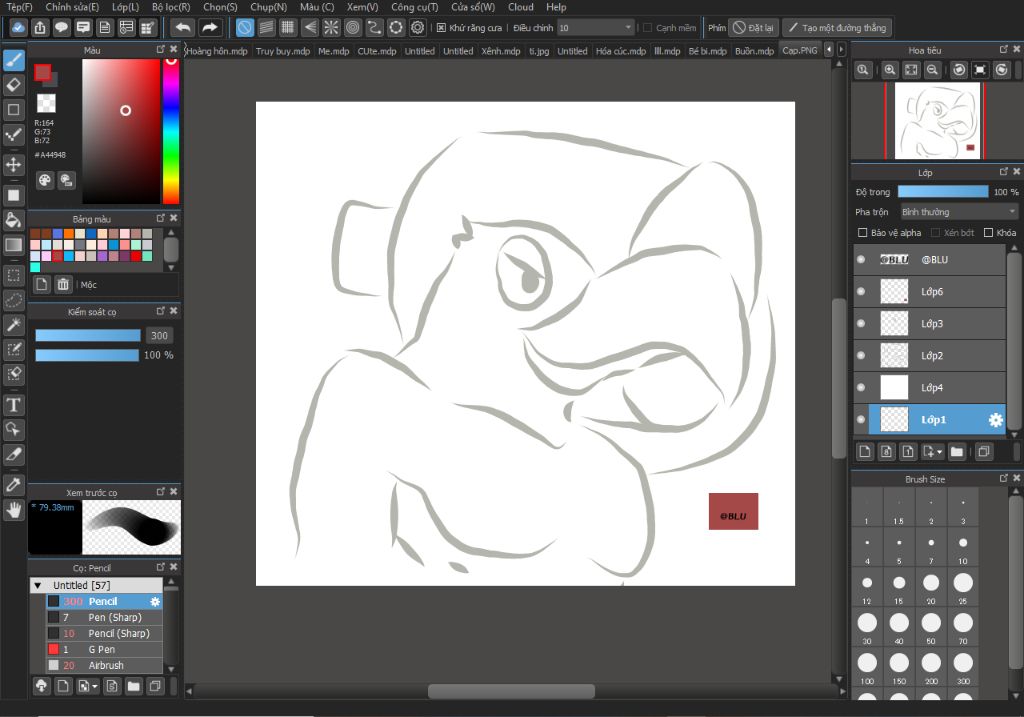Enable Cạnh mềm checkbox

pyautogui.click(x=648, y=27)
